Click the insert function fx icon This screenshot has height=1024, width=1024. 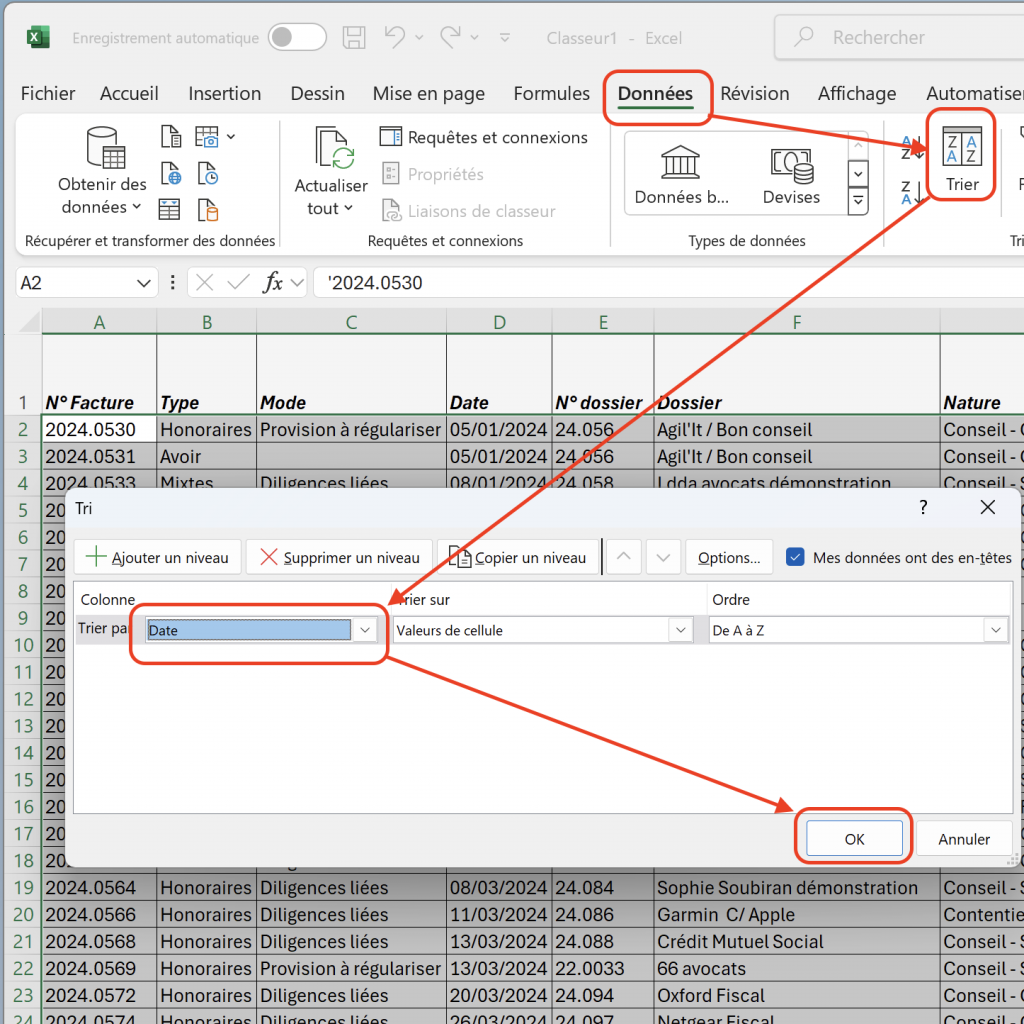(272, 283)
